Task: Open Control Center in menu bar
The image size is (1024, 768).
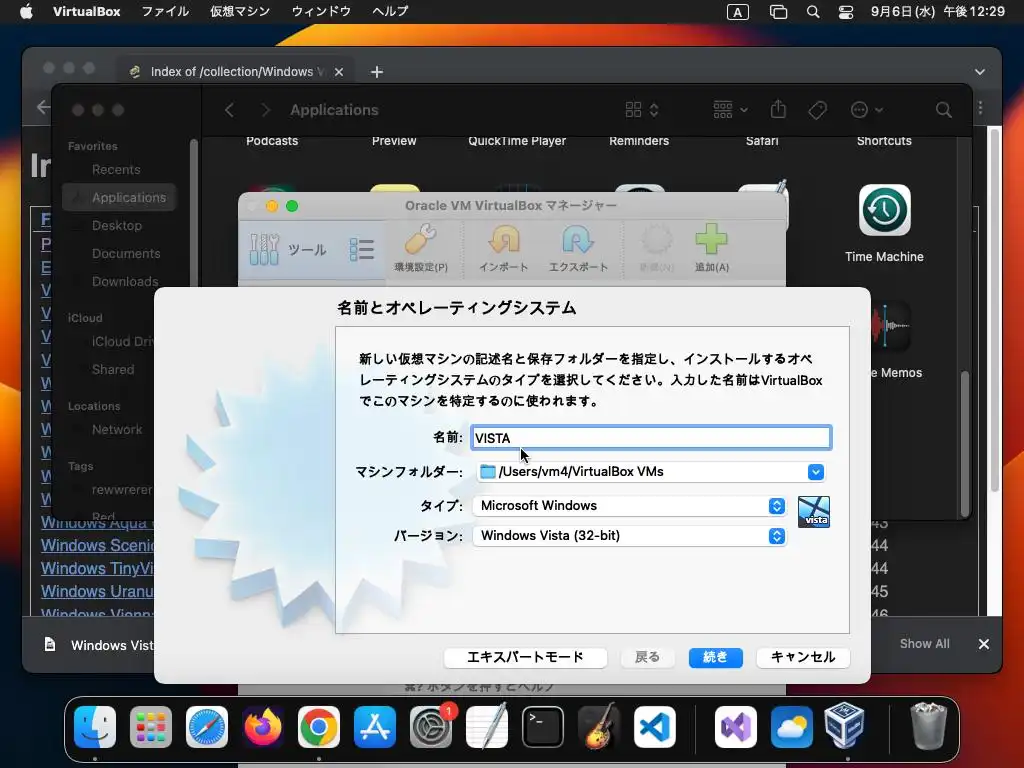Action: tap(846, 12)
